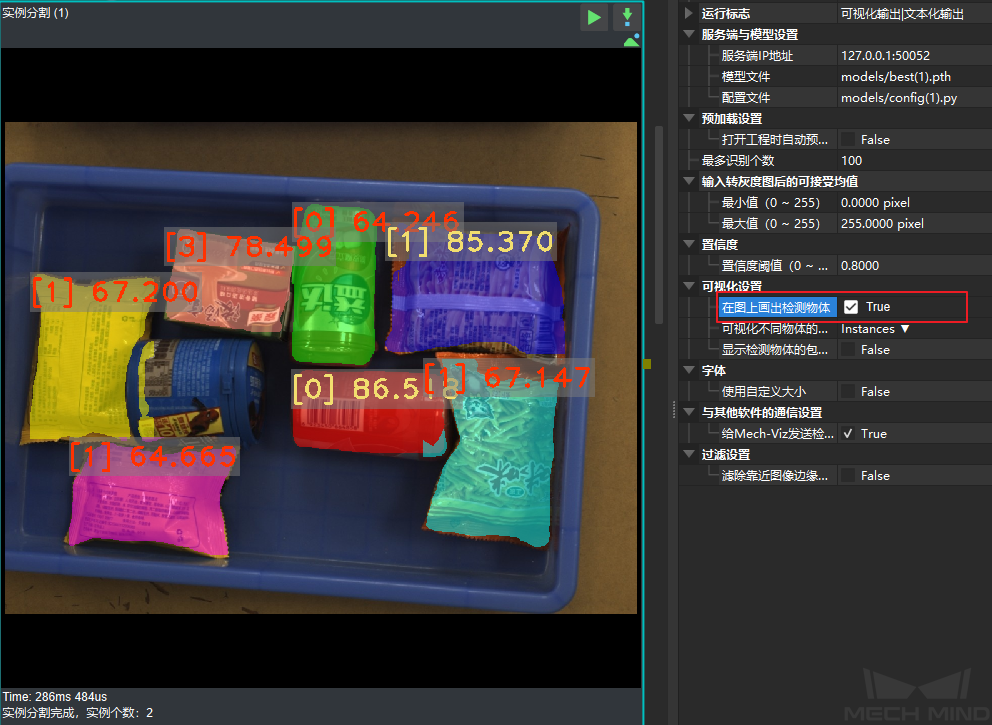This screenshot has width=992, height=725.
Task: Click the [1] 64.665 detection label
Action: tap(154, 456)
